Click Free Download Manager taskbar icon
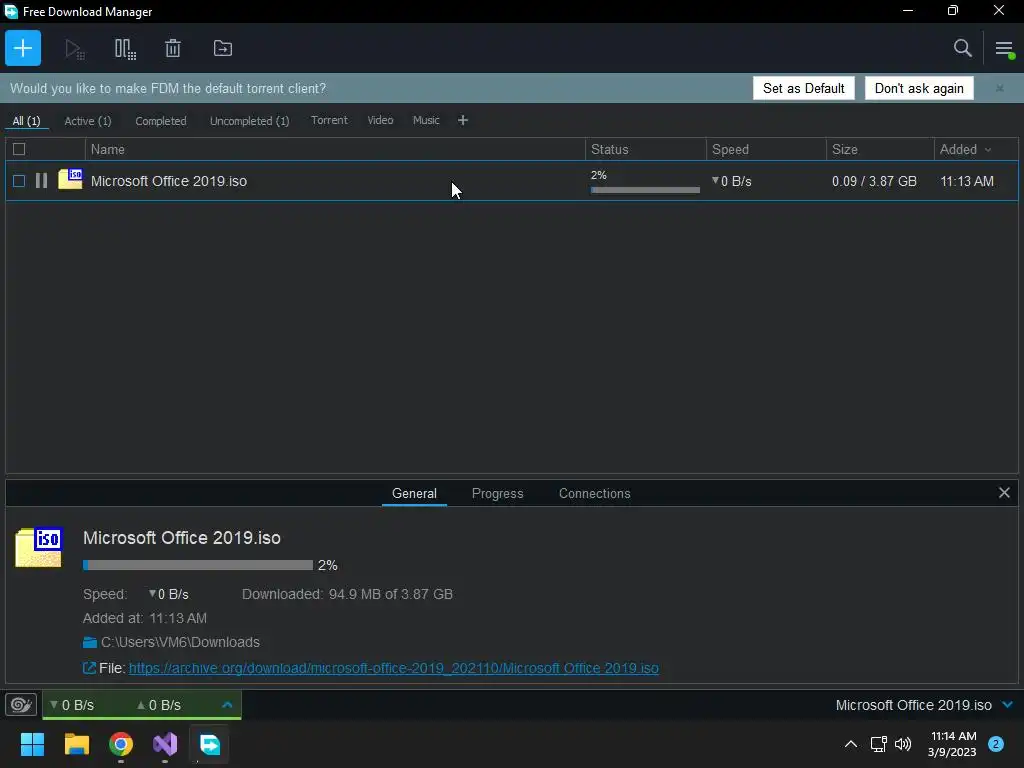The width and height of the screenshot is (1024, 768). [x=210, y=744]
